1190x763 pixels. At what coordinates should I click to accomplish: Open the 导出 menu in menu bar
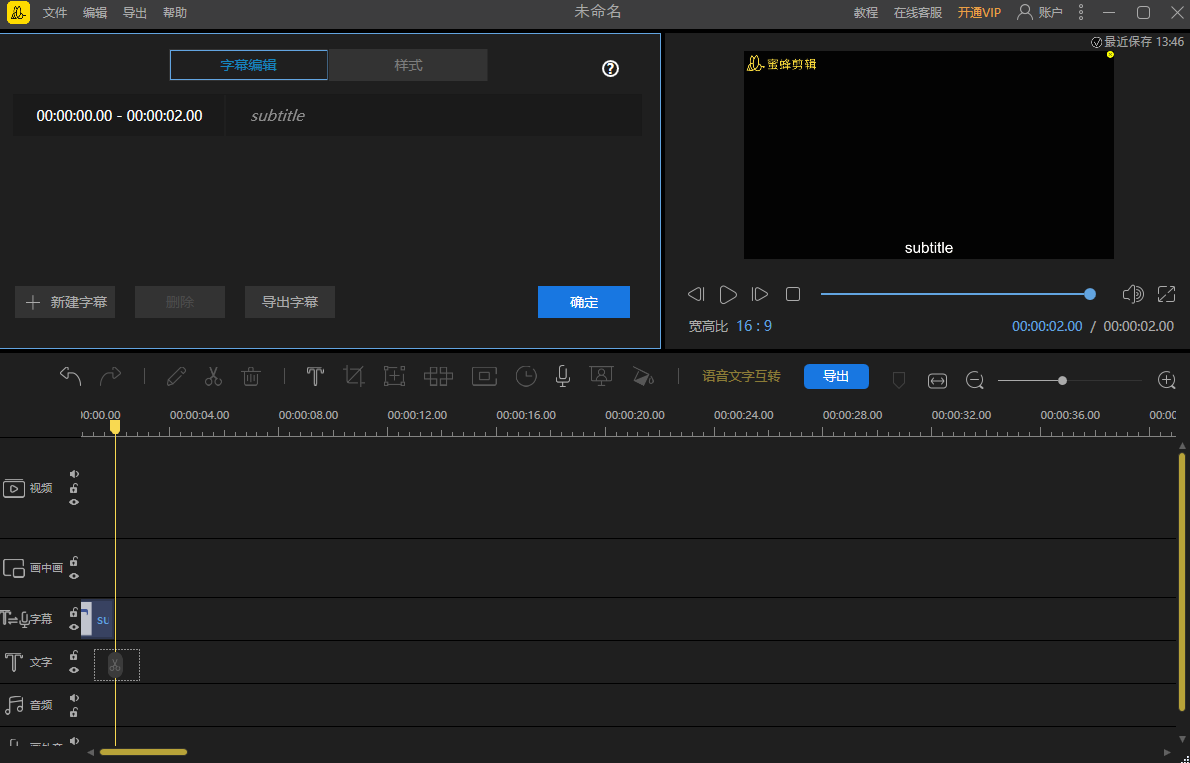tap(135, 13)
